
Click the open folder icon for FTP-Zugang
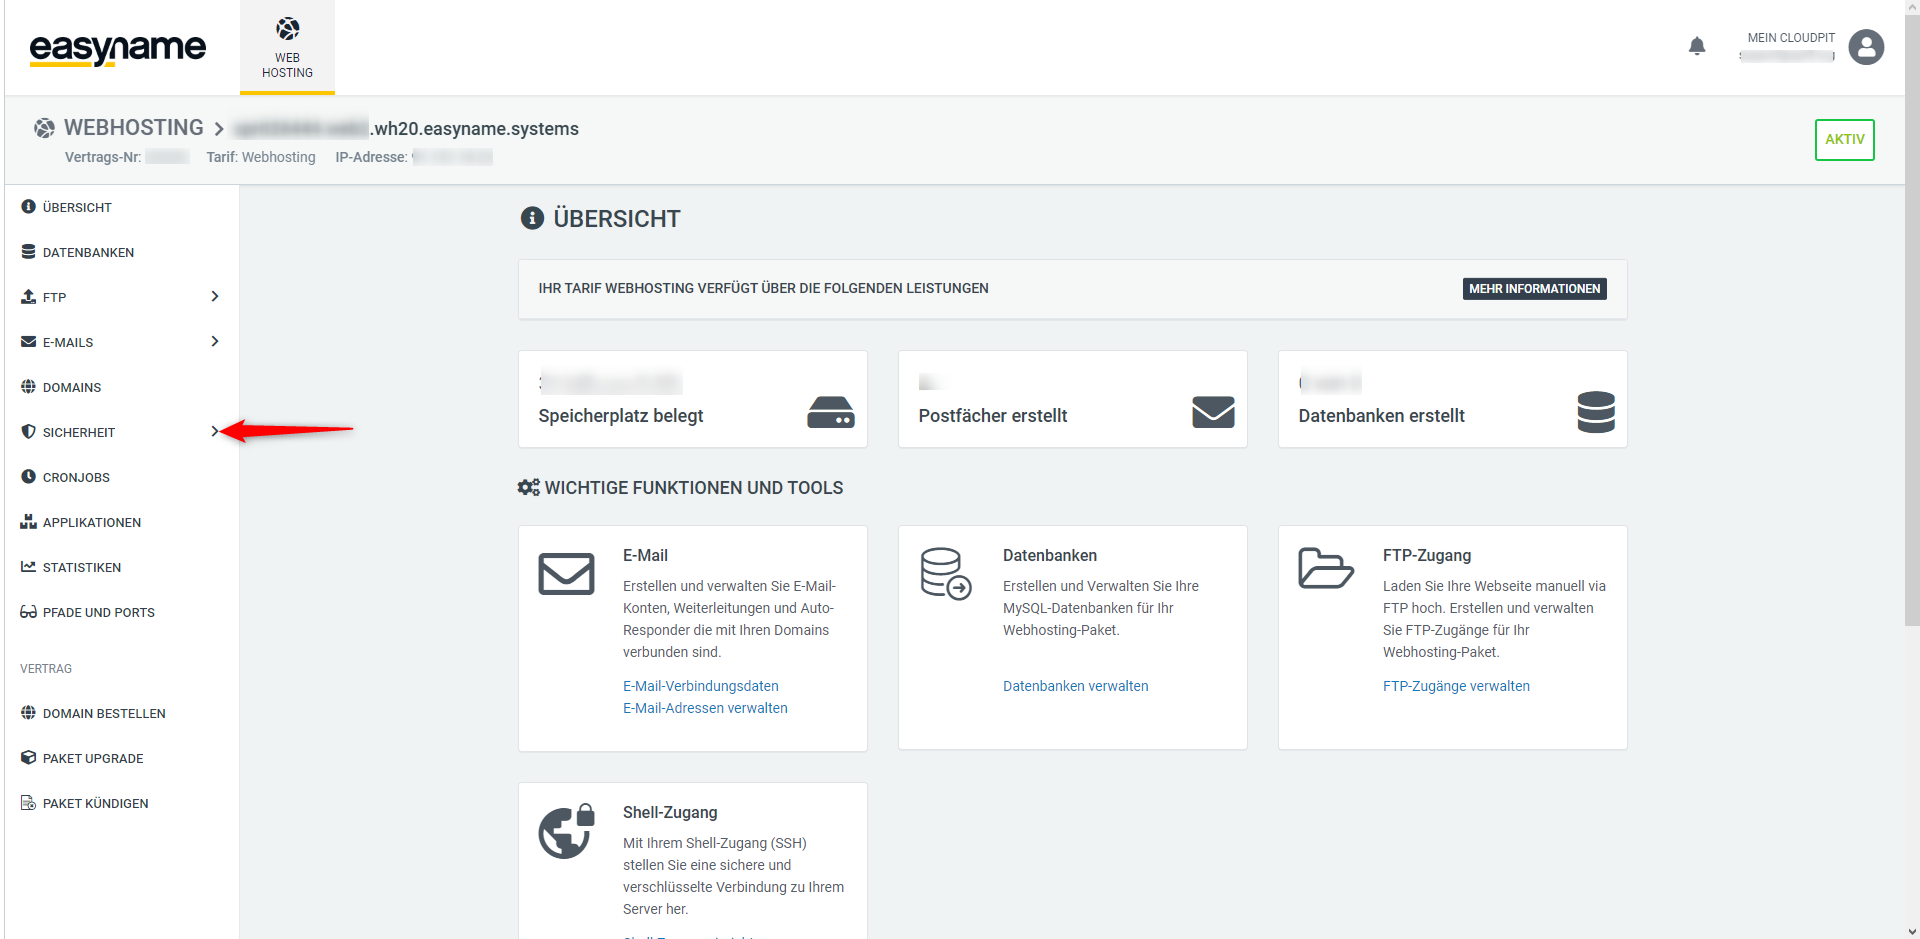(x=1325, y=568)
